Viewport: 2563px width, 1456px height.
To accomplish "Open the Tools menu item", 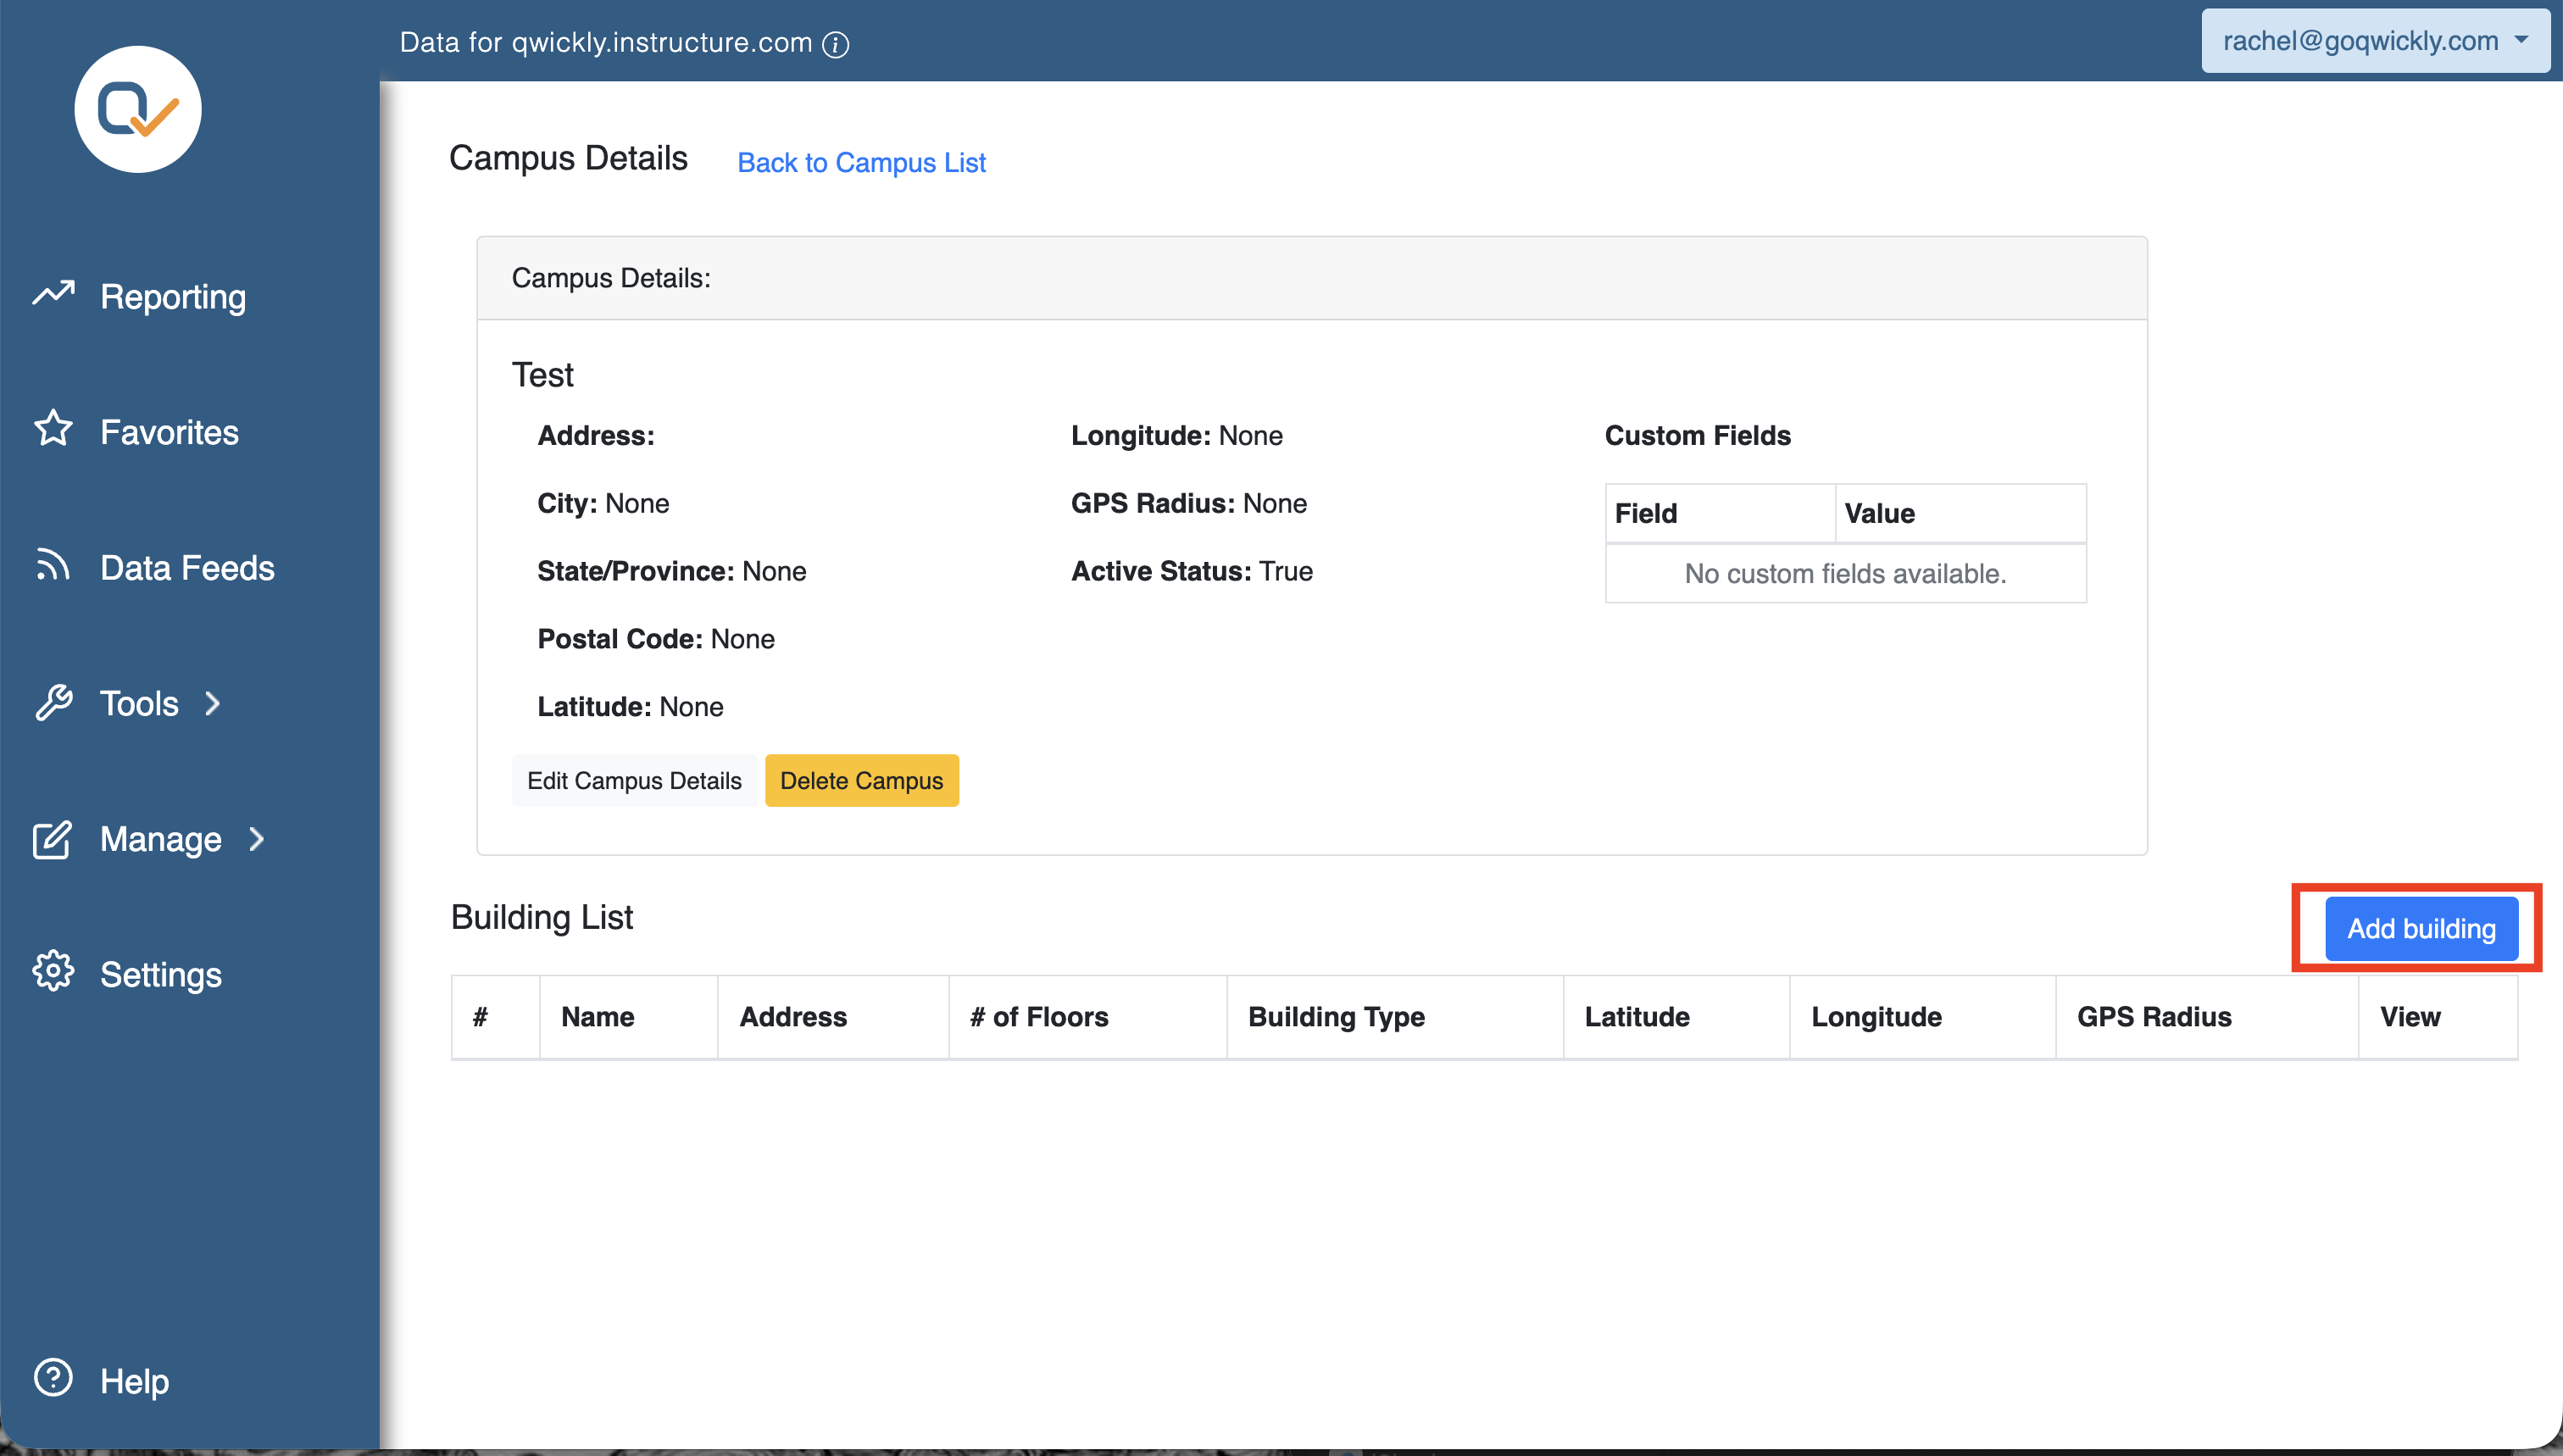I will [139, 703].
